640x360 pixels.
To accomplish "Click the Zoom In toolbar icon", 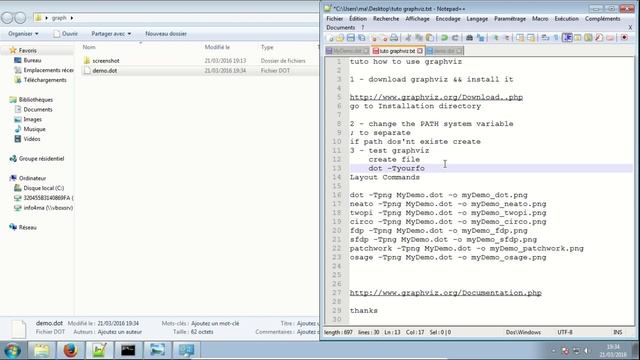I will click(496, 38).
